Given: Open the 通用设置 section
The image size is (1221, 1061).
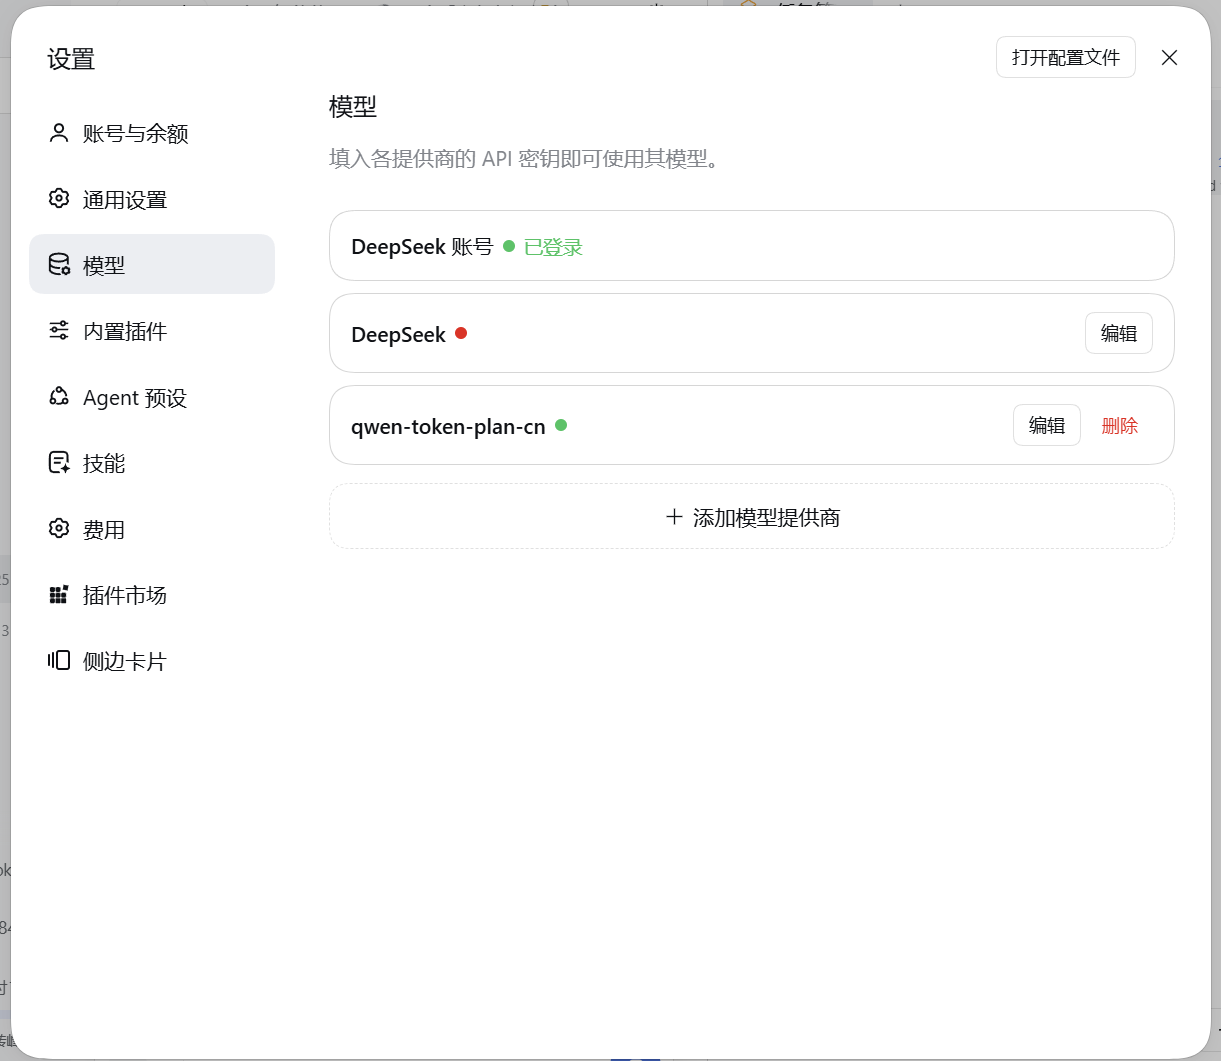Looking at the screenshot, I should (152, 199).
